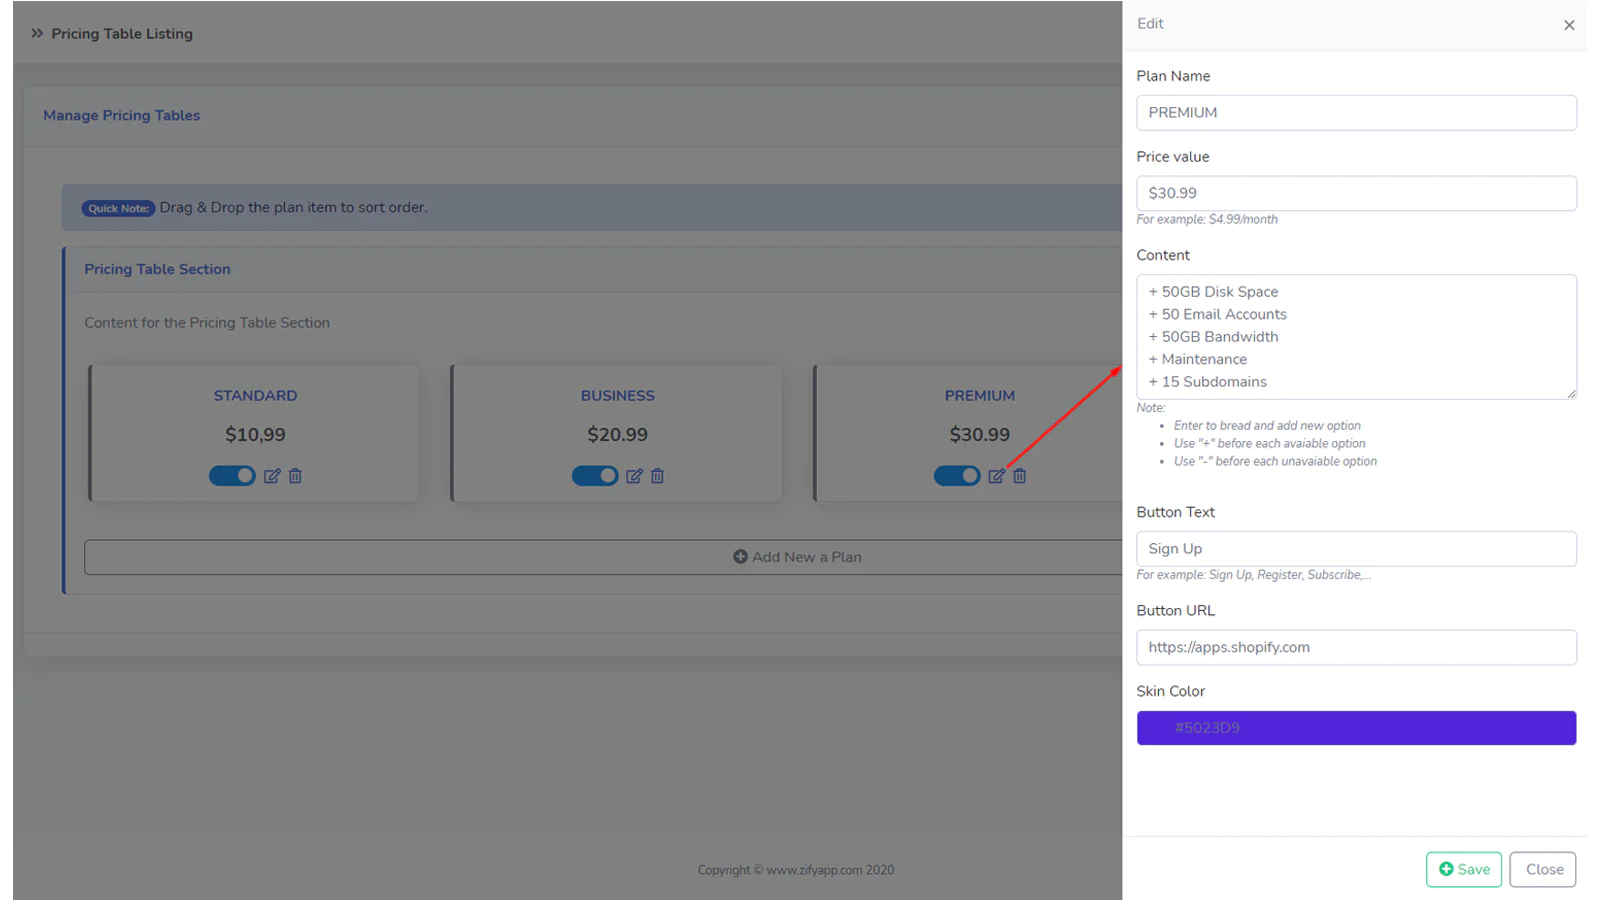This screenshot has height=900, width=1600.
Task: Toggle the BUSINESS plan switch
Action: tap(595, 476)
